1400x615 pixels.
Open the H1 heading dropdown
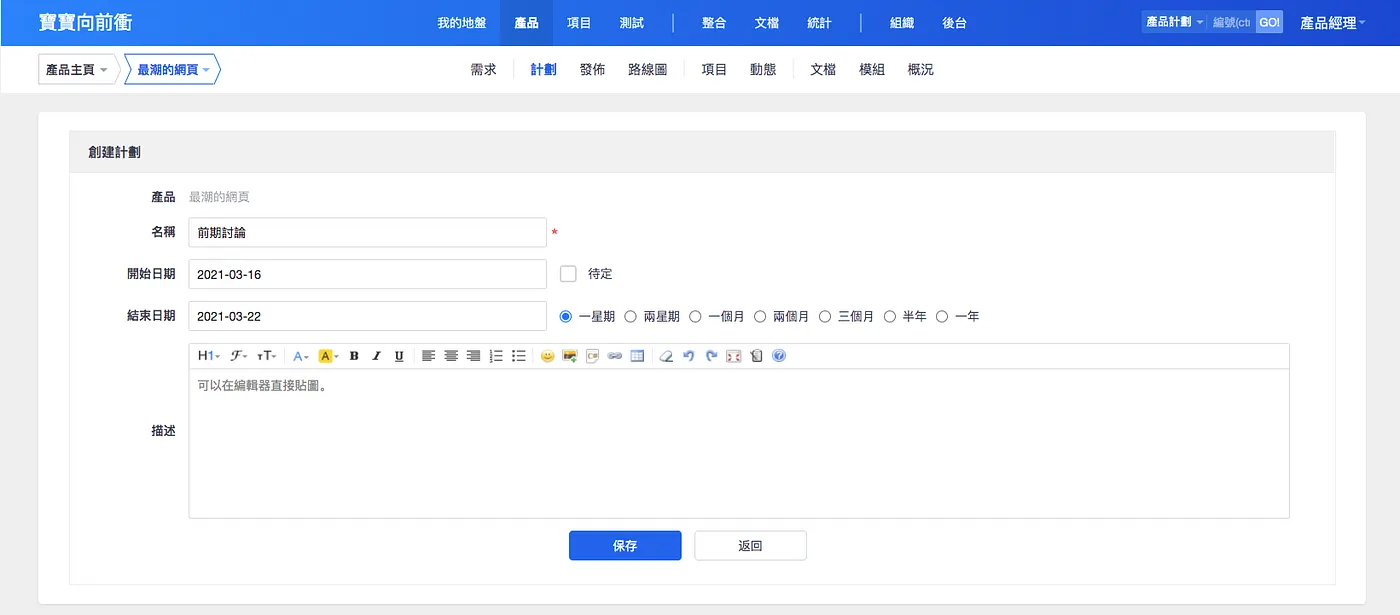(x=209, y=356)
